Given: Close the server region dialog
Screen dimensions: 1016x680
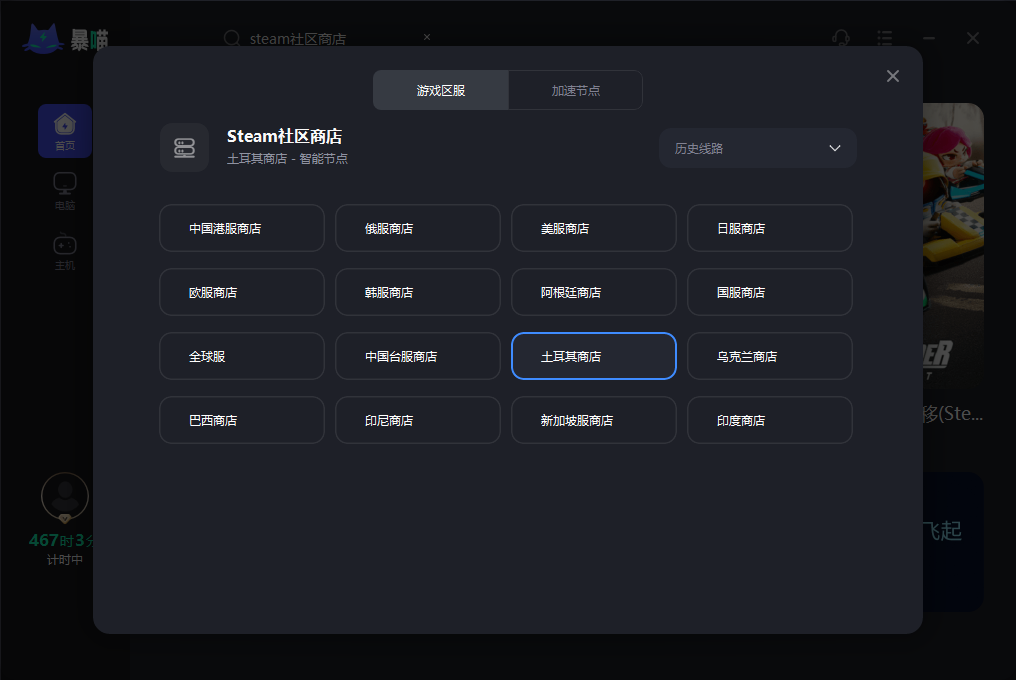Looking at the screenshot, I should point(892,76).
